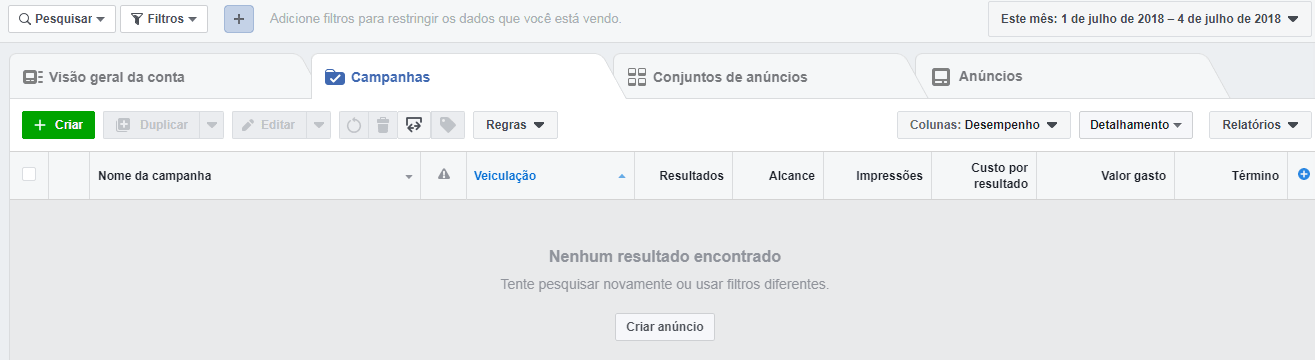The width and height of the screenshot is (1315, 360).
Task: Click the Criar anúncio button
Action: pos(665,327)
